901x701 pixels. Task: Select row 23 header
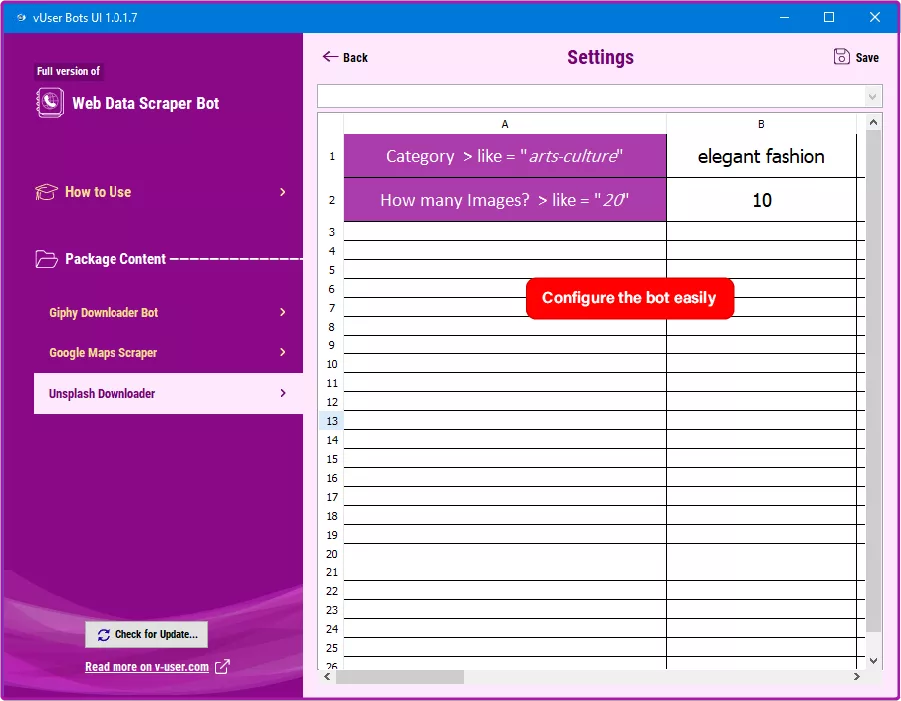click(332, 610)
